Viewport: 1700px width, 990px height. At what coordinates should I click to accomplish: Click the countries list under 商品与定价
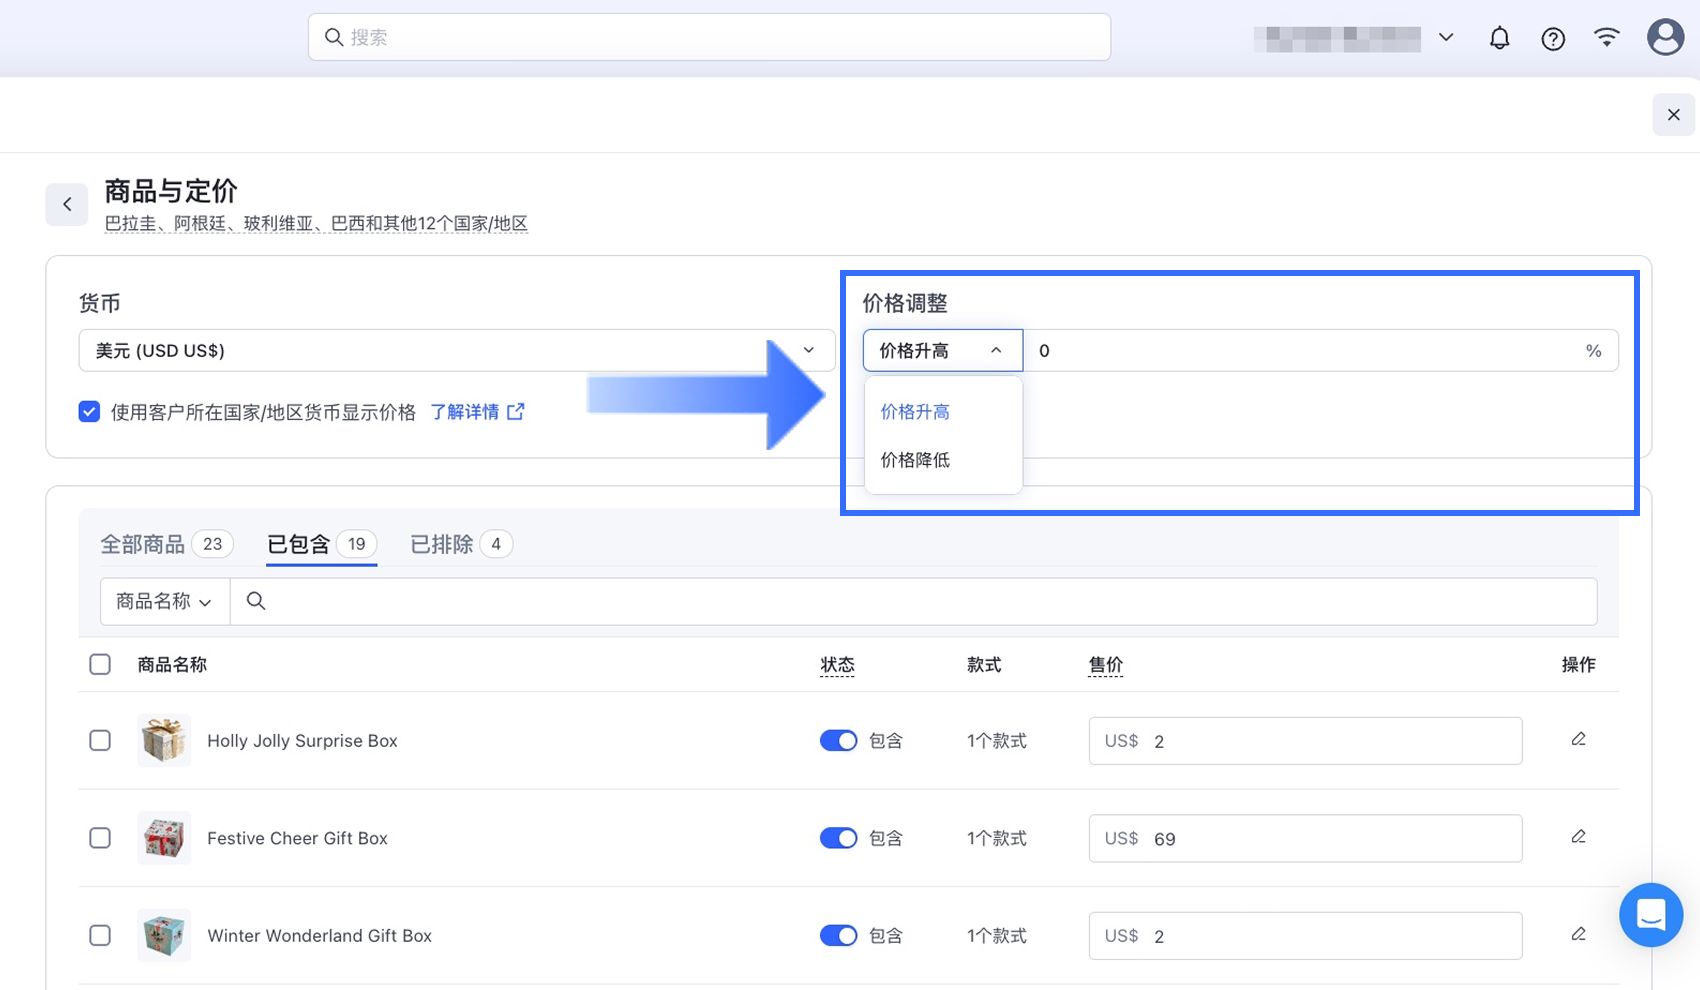tap(316, 223)
